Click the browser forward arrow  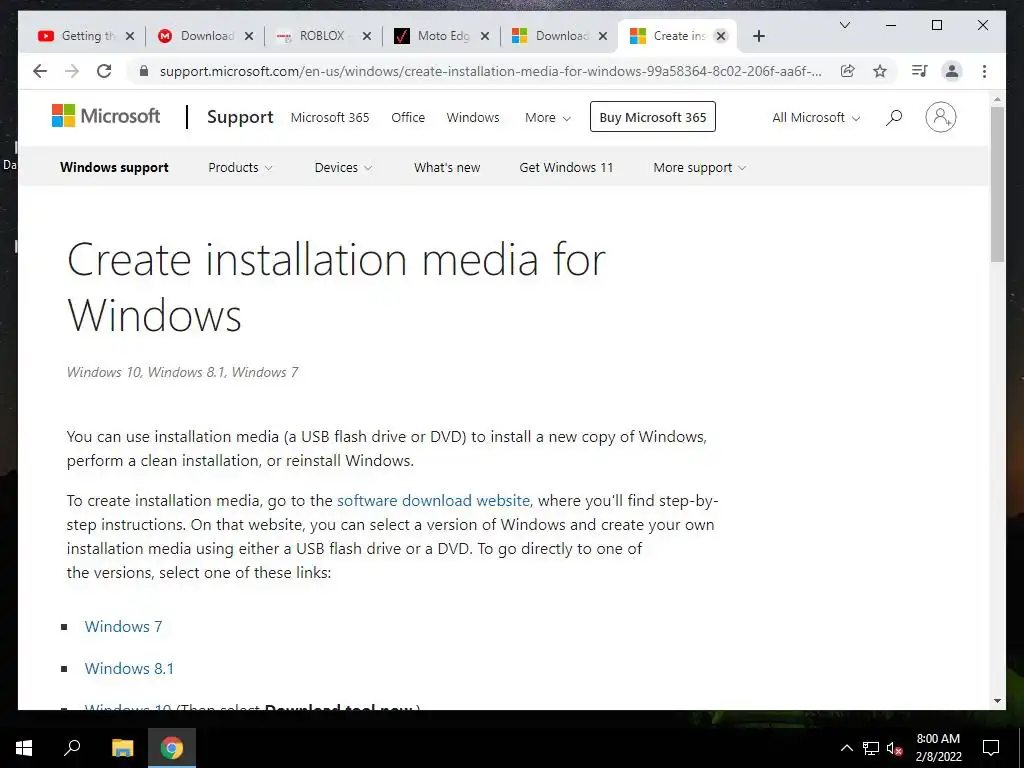click(72, 71)
